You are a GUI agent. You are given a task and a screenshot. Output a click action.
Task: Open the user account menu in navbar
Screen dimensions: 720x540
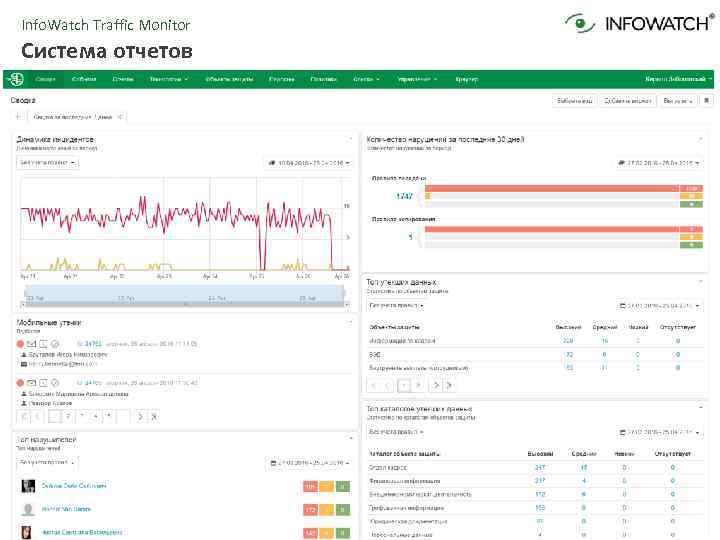click(x=678, y=79)
